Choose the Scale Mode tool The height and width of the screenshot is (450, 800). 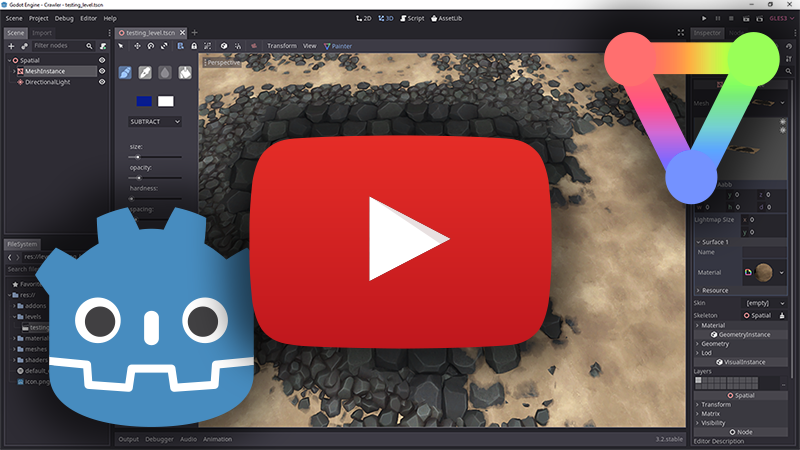coord(164,46)
